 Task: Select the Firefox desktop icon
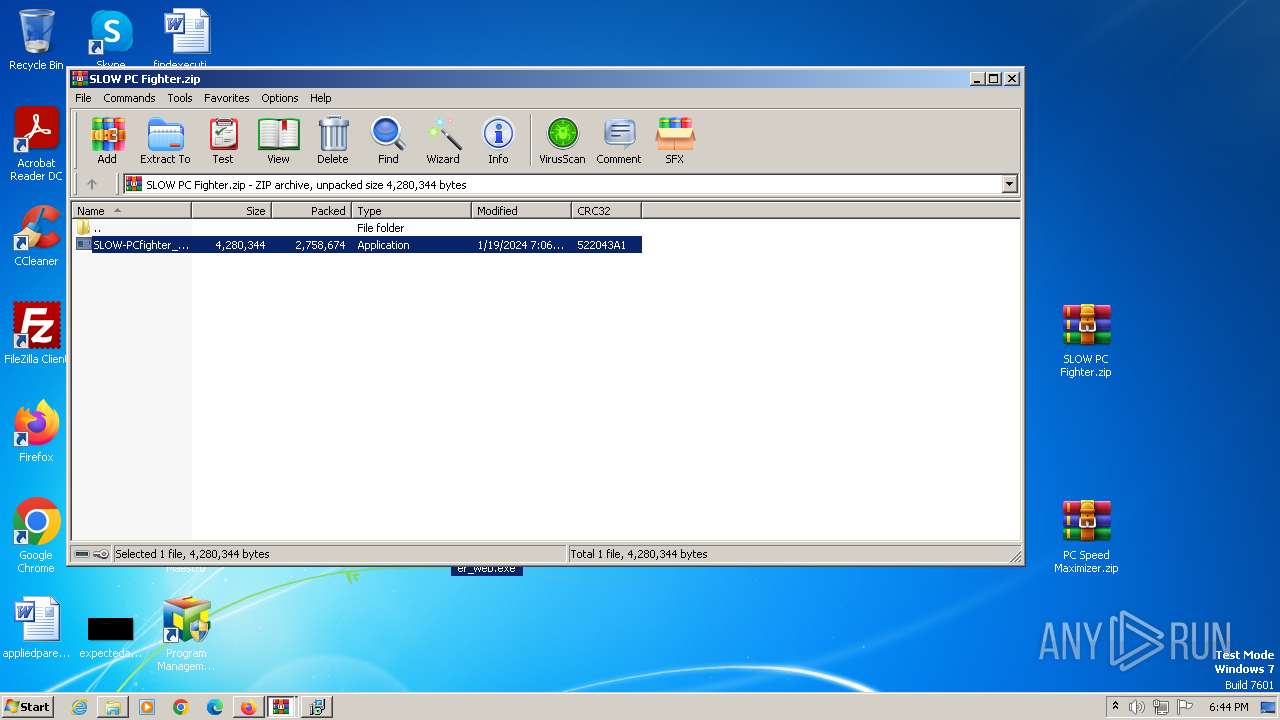click(x=36, y=432)
